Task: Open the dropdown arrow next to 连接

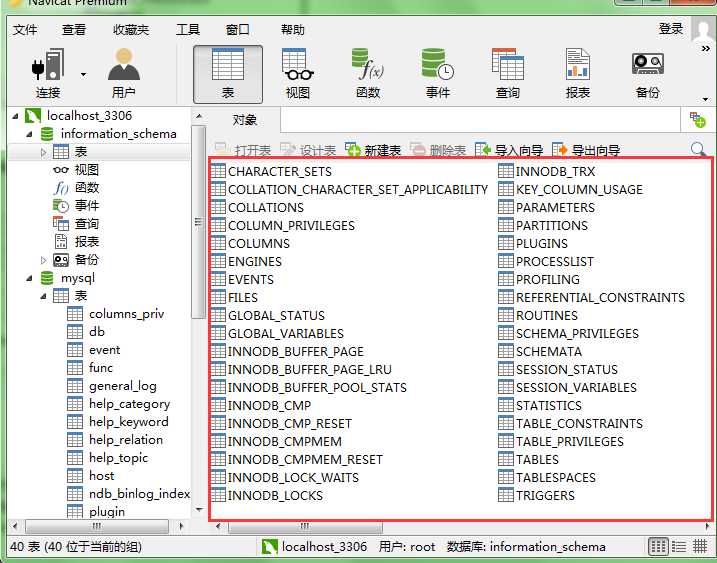Action: pos(83,75)
